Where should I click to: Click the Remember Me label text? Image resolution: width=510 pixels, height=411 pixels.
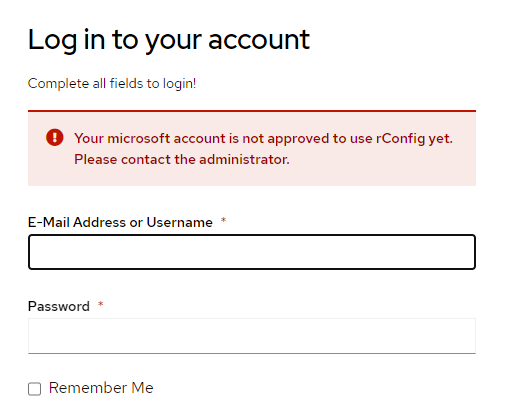101,388
